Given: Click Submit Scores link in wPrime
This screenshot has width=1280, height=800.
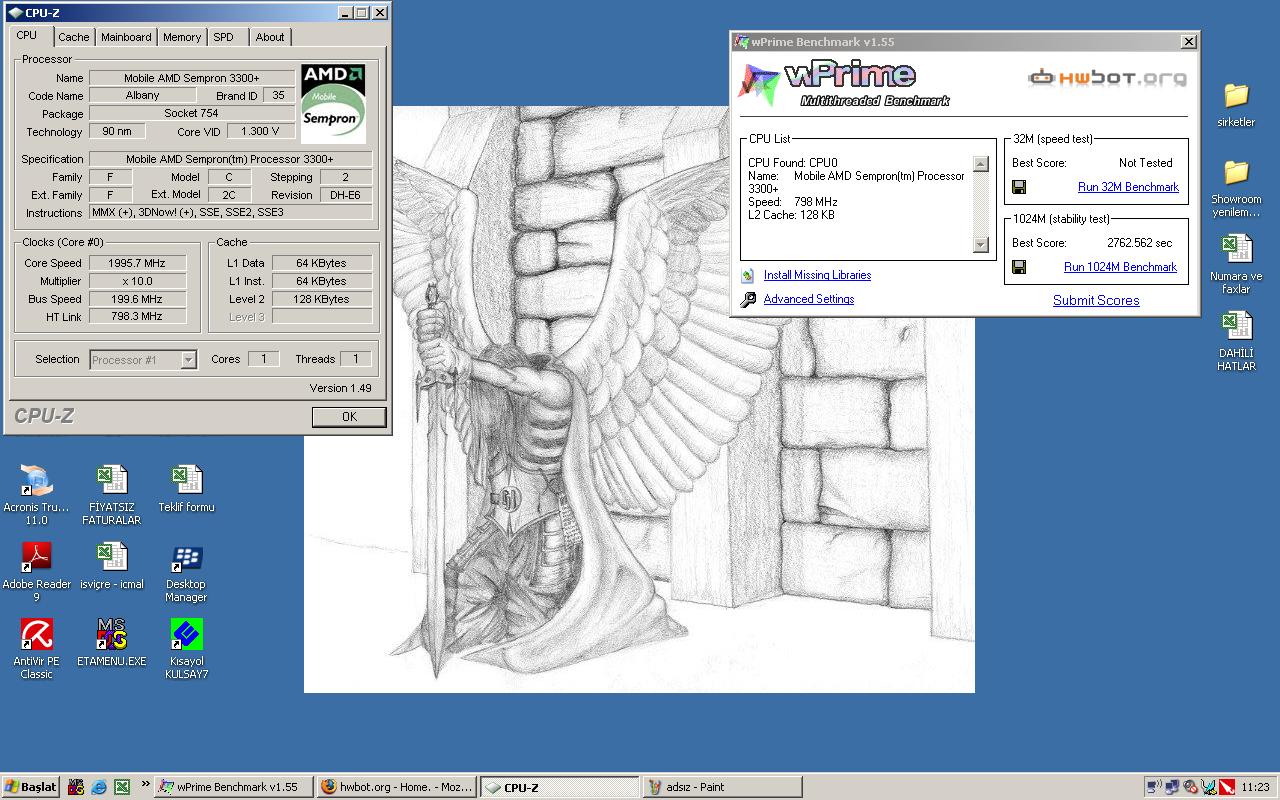Looking at the screenshot, I should point(1096,300).
